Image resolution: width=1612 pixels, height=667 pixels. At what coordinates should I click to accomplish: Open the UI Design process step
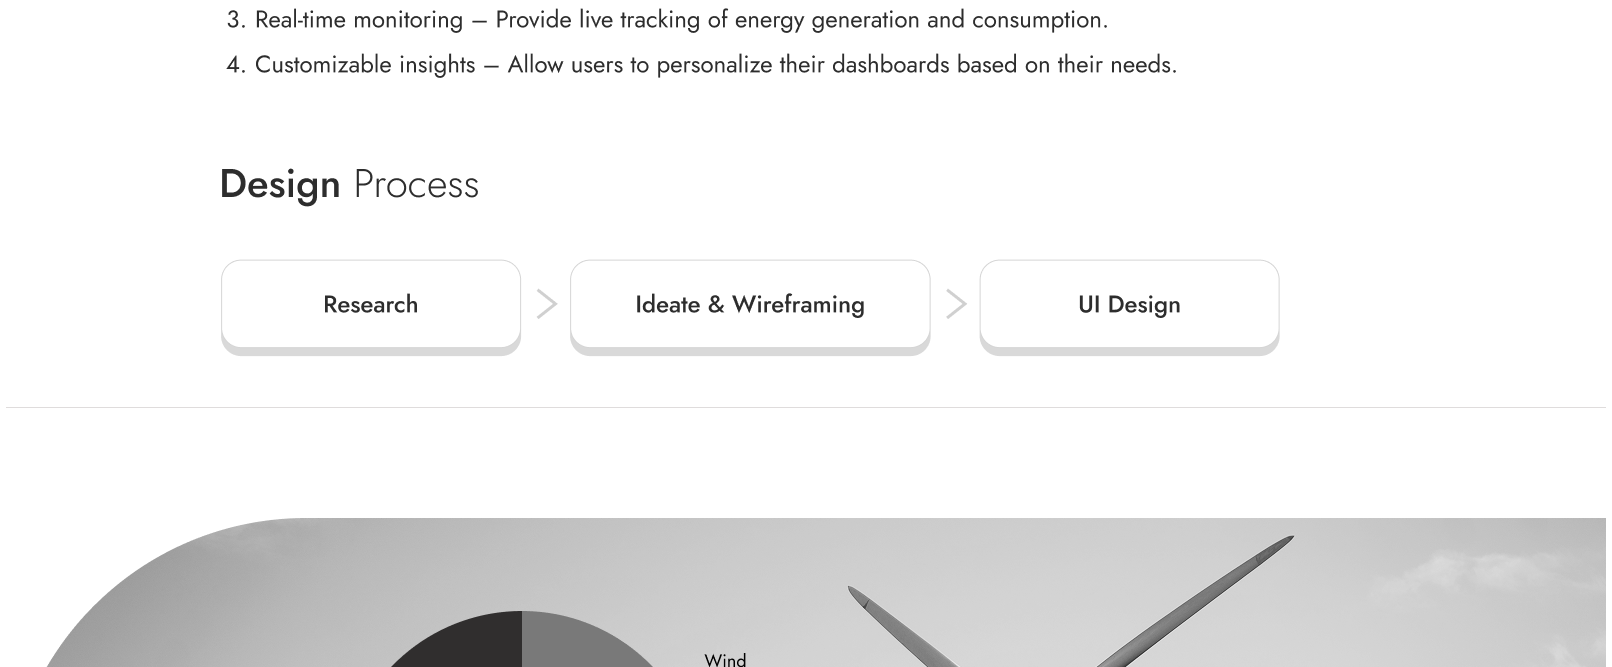[x=1129, y=304]
